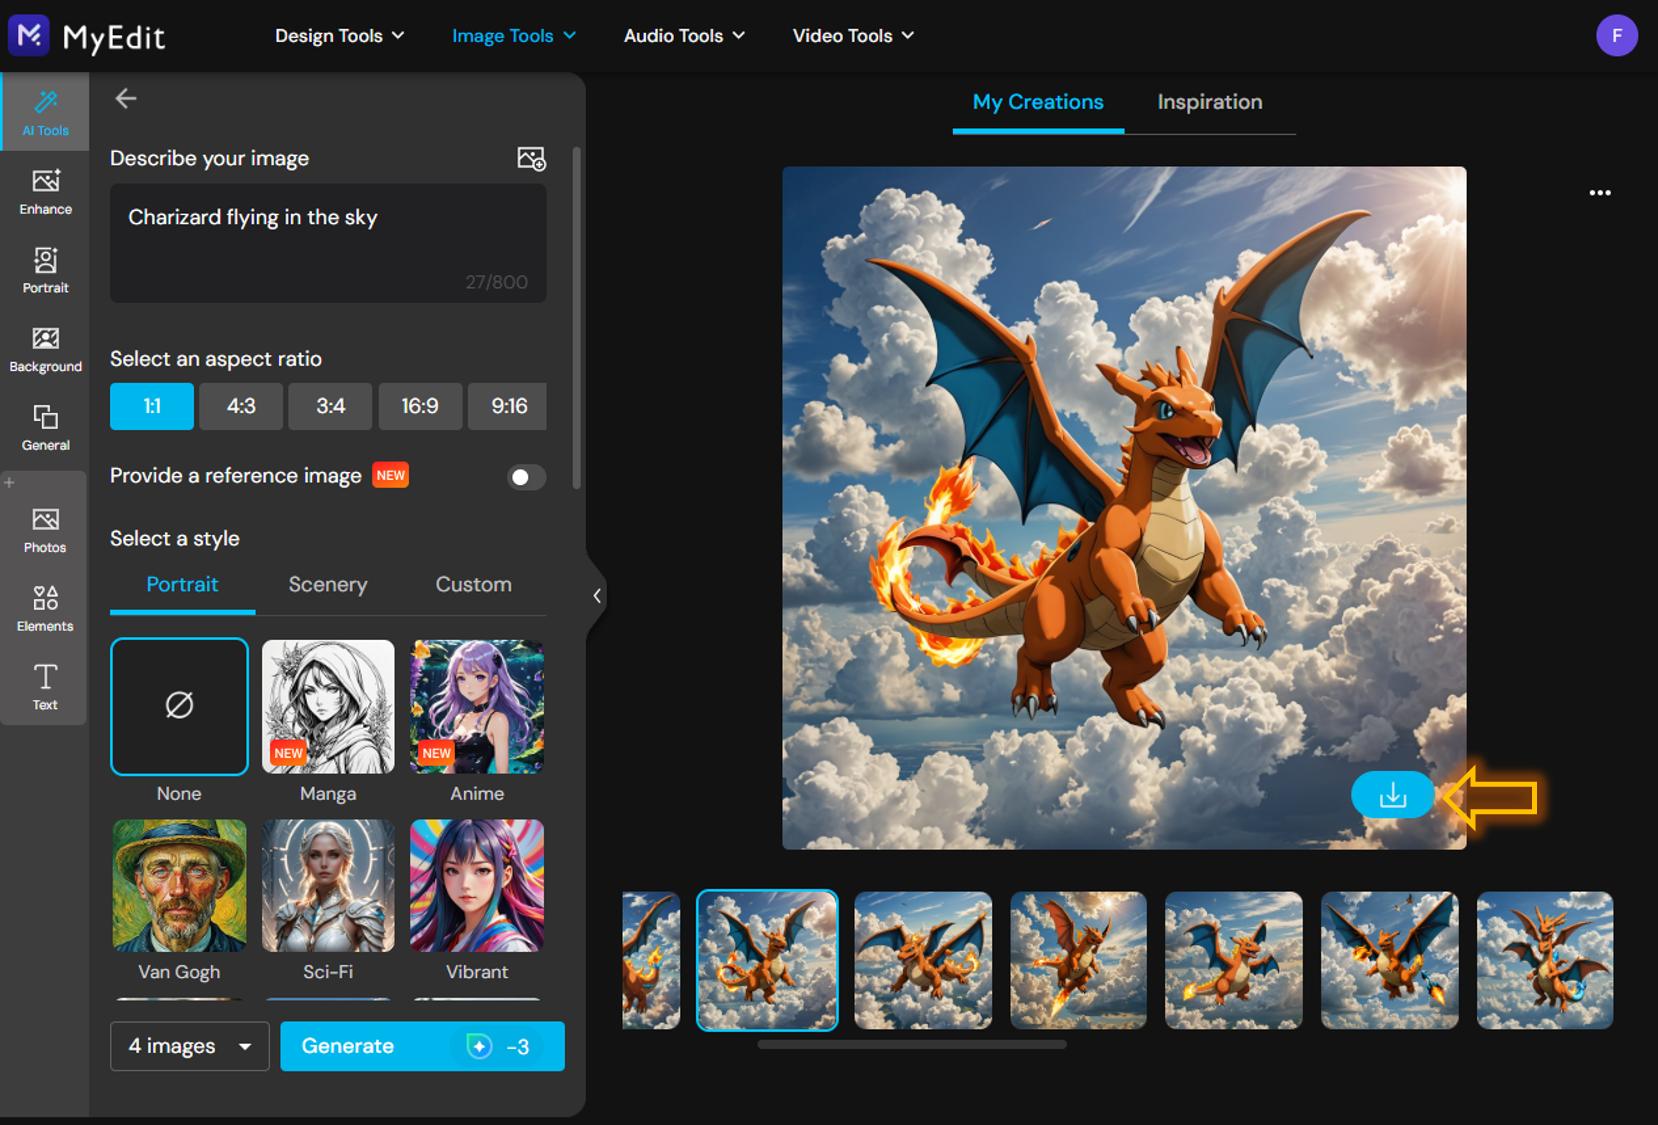The width and height of the screenshot is (1658, 1125).
Task: Expand the Design Tools menu
Action: coord(340,36)
